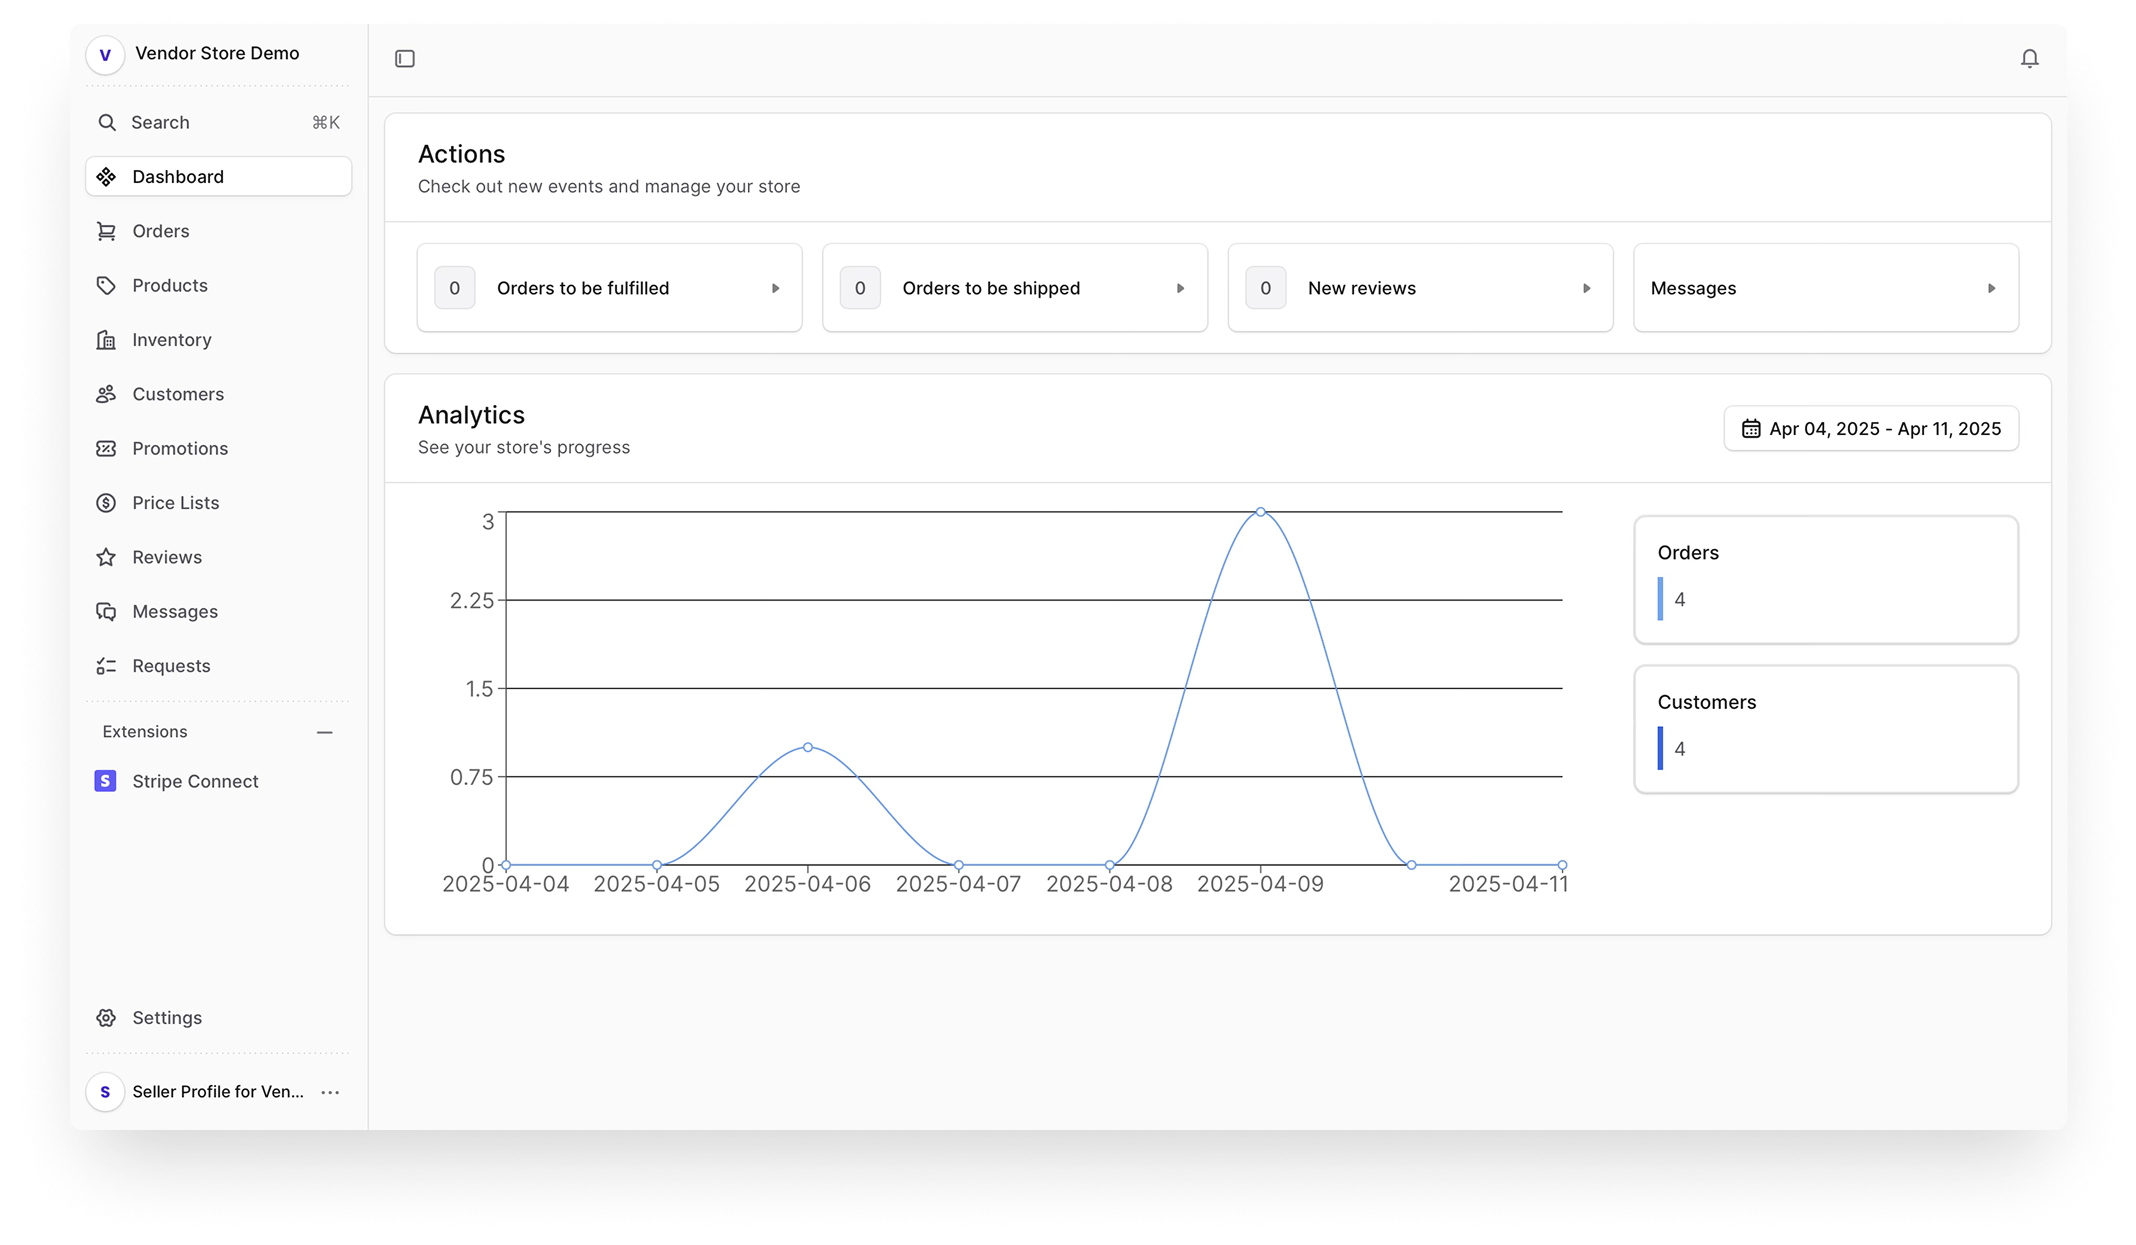This screenshot has width=2136, height=1245.
Task: Click the Stripe Connect S logo icon
Action: 105,781
